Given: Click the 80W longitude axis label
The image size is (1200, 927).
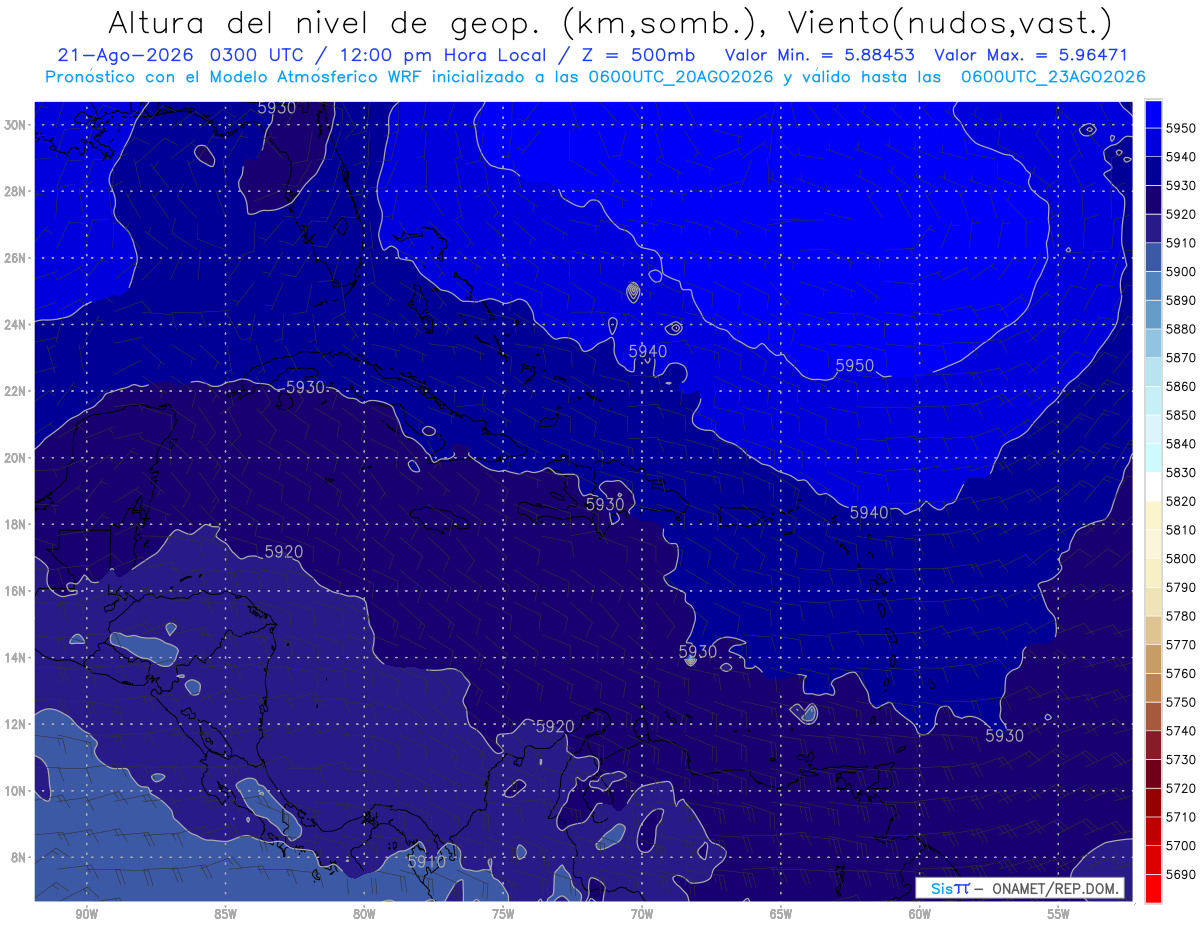Looking at the screenshot, I should tap(364, 914).
